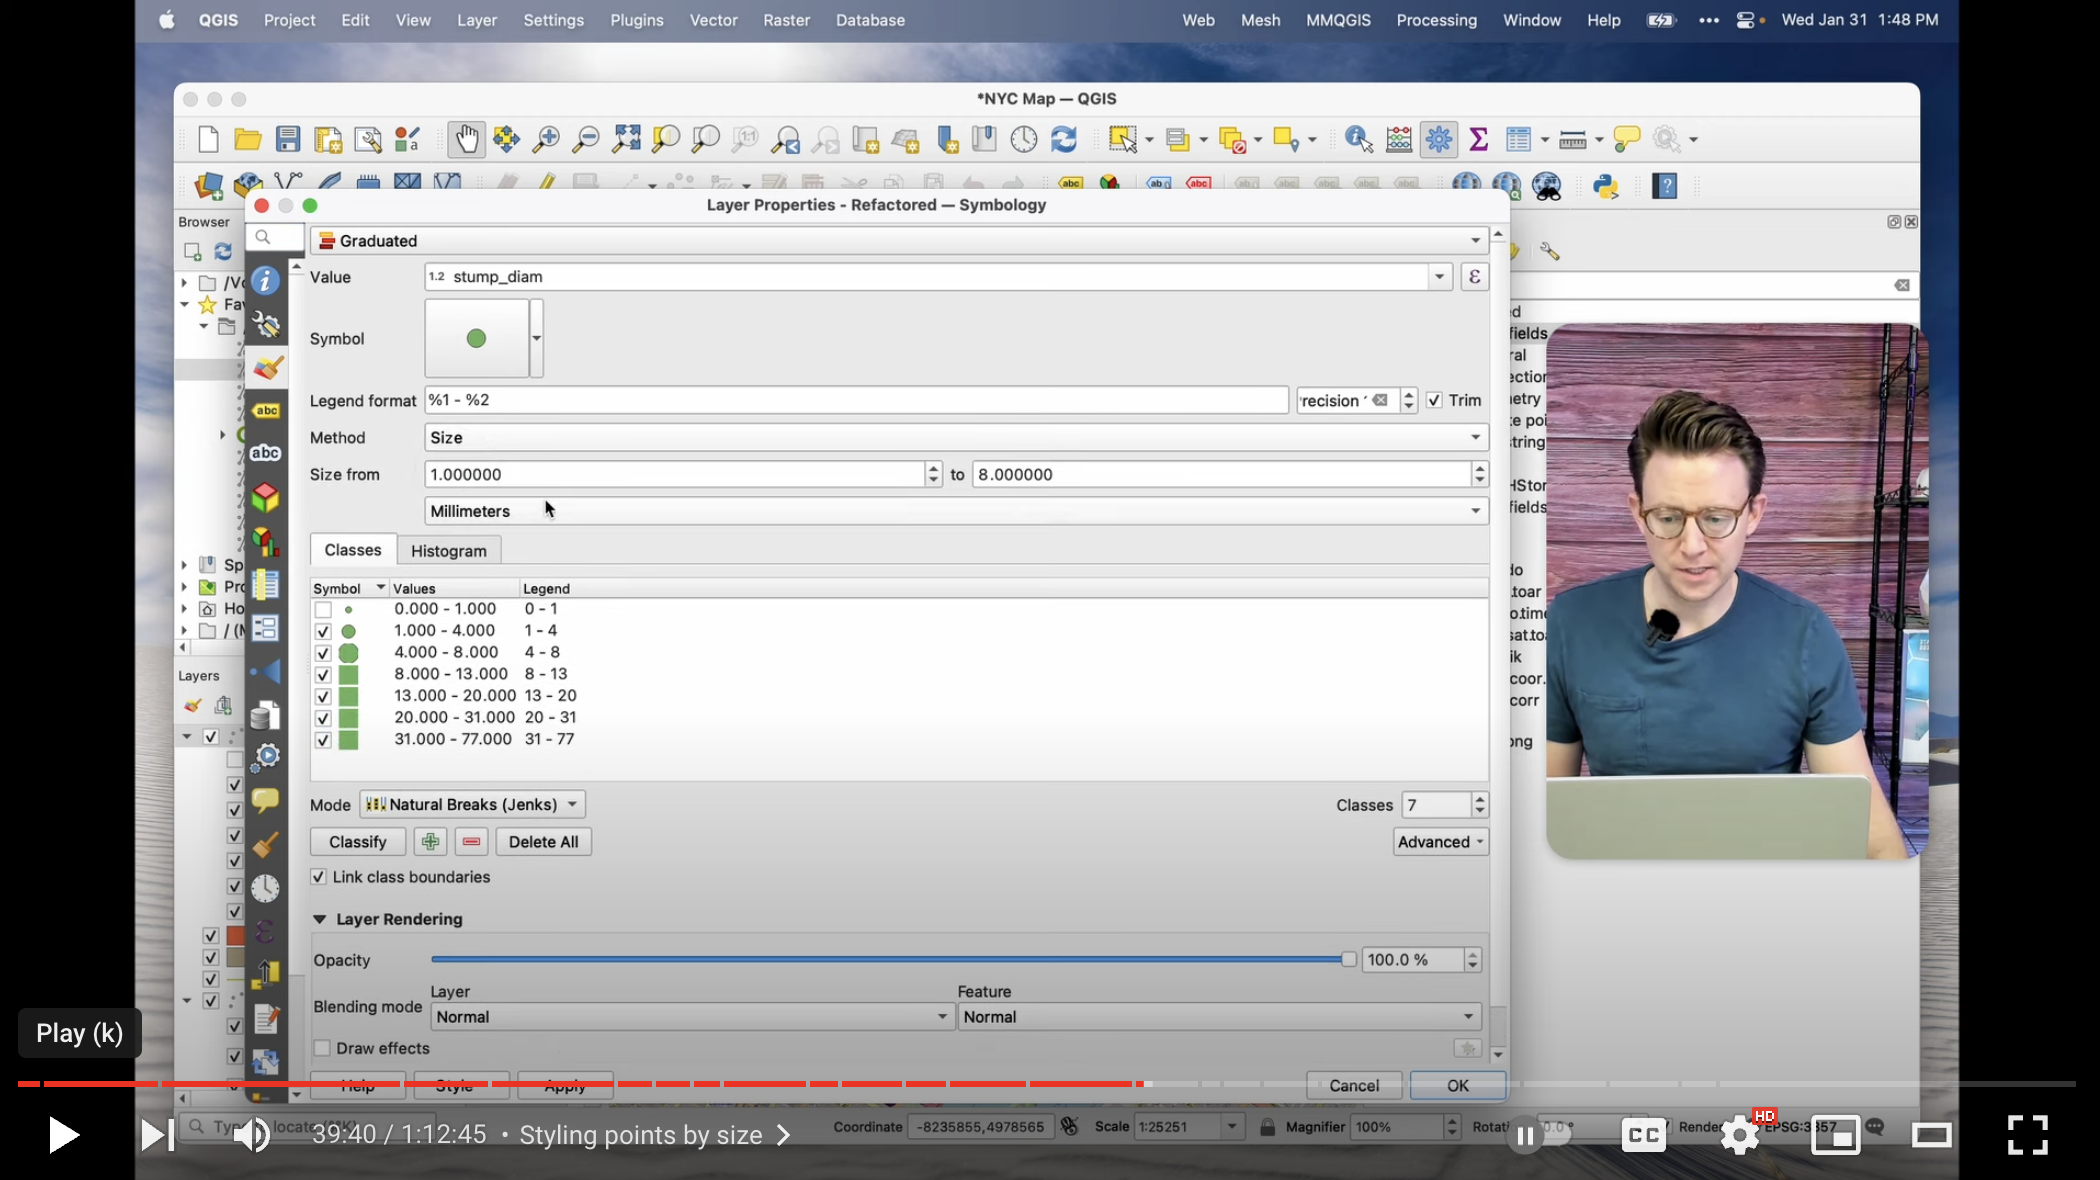Select the Pan Map hand tool
2100x1180 pixels.
coord(466,139)
